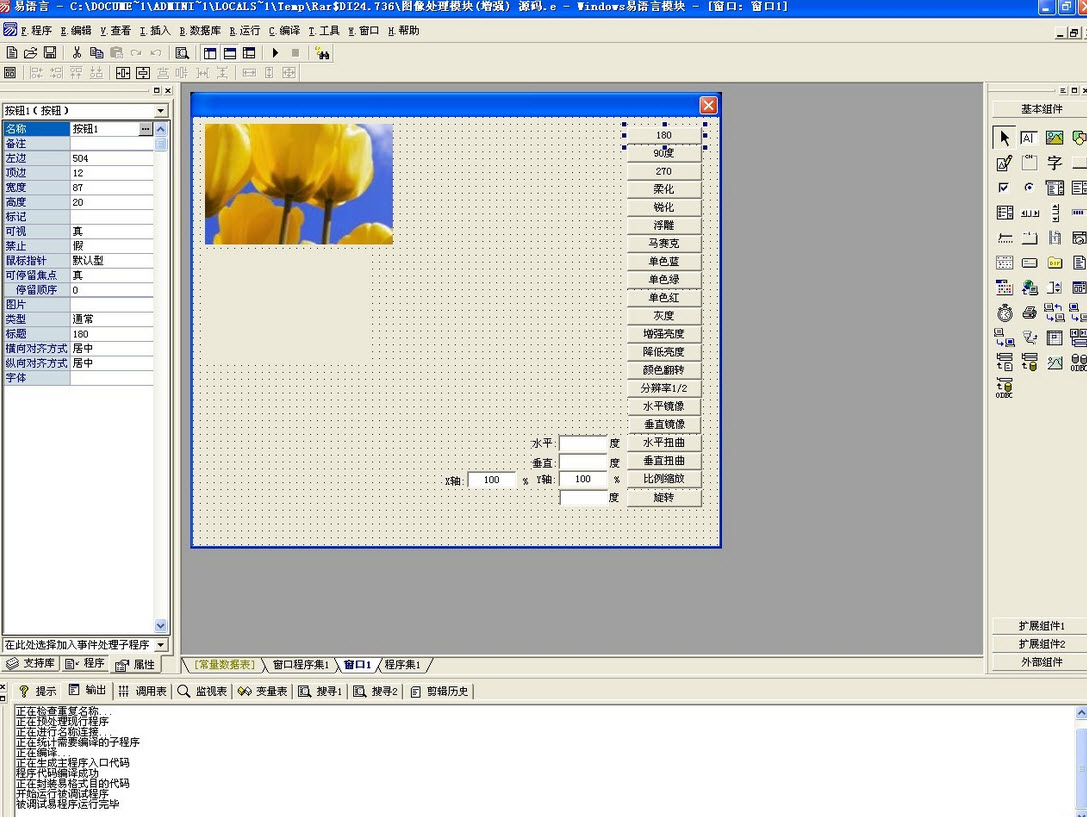The image size is (1087, 817).
Task: Select the clock timer component icon
Action: click(1004, 313)
